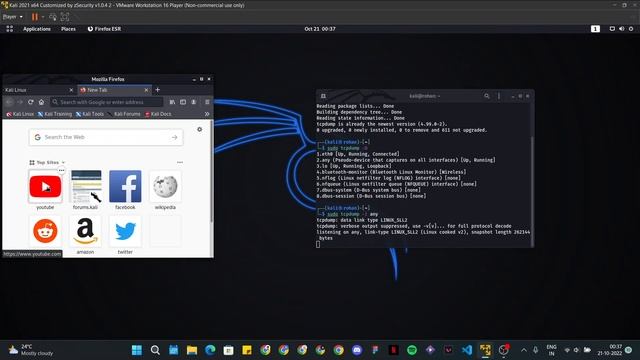Open youtube tile options ellipsis
Viewport: 640px width, 360px height.
click(61, 170)
